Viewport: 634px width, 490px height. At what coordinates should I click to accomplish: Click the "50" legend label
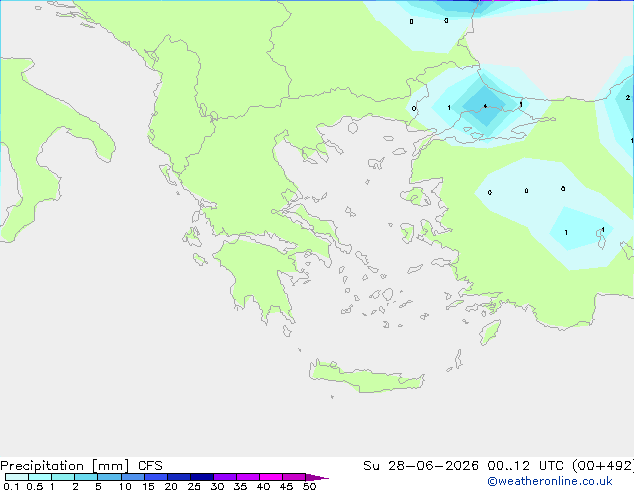(x=309, y=486)
